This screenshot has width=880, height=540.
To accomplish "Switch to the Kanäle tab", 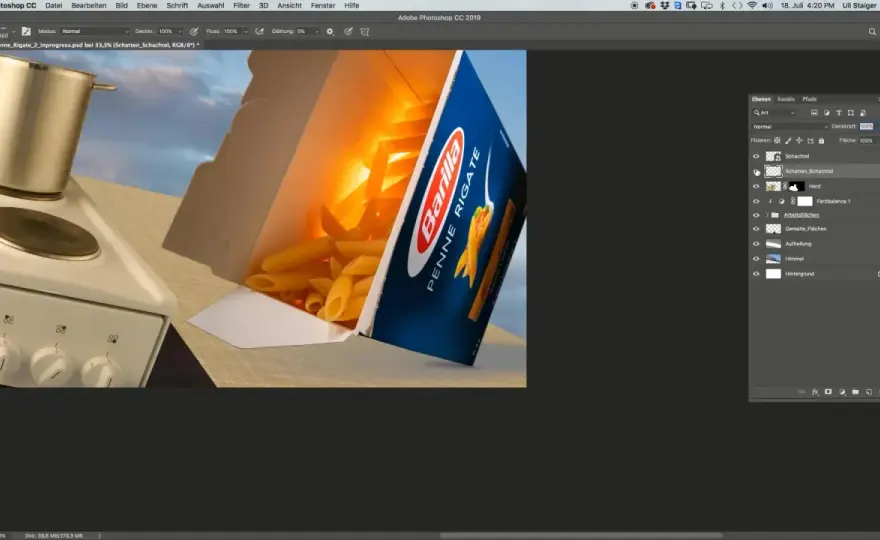I will 786,99.
